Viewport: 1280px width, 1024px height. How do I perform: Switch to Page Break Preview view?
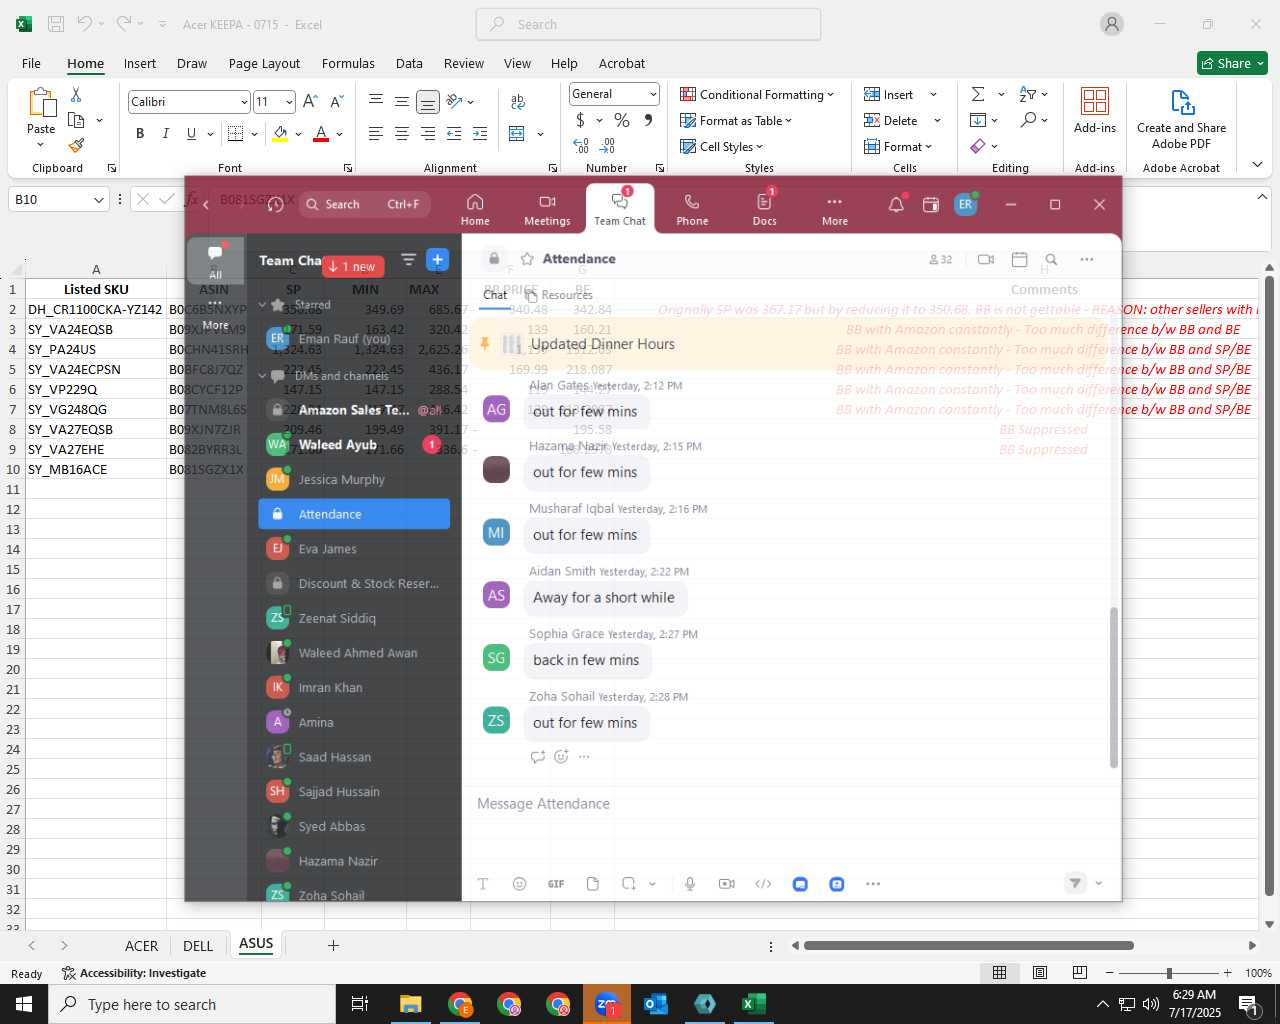1079,973
